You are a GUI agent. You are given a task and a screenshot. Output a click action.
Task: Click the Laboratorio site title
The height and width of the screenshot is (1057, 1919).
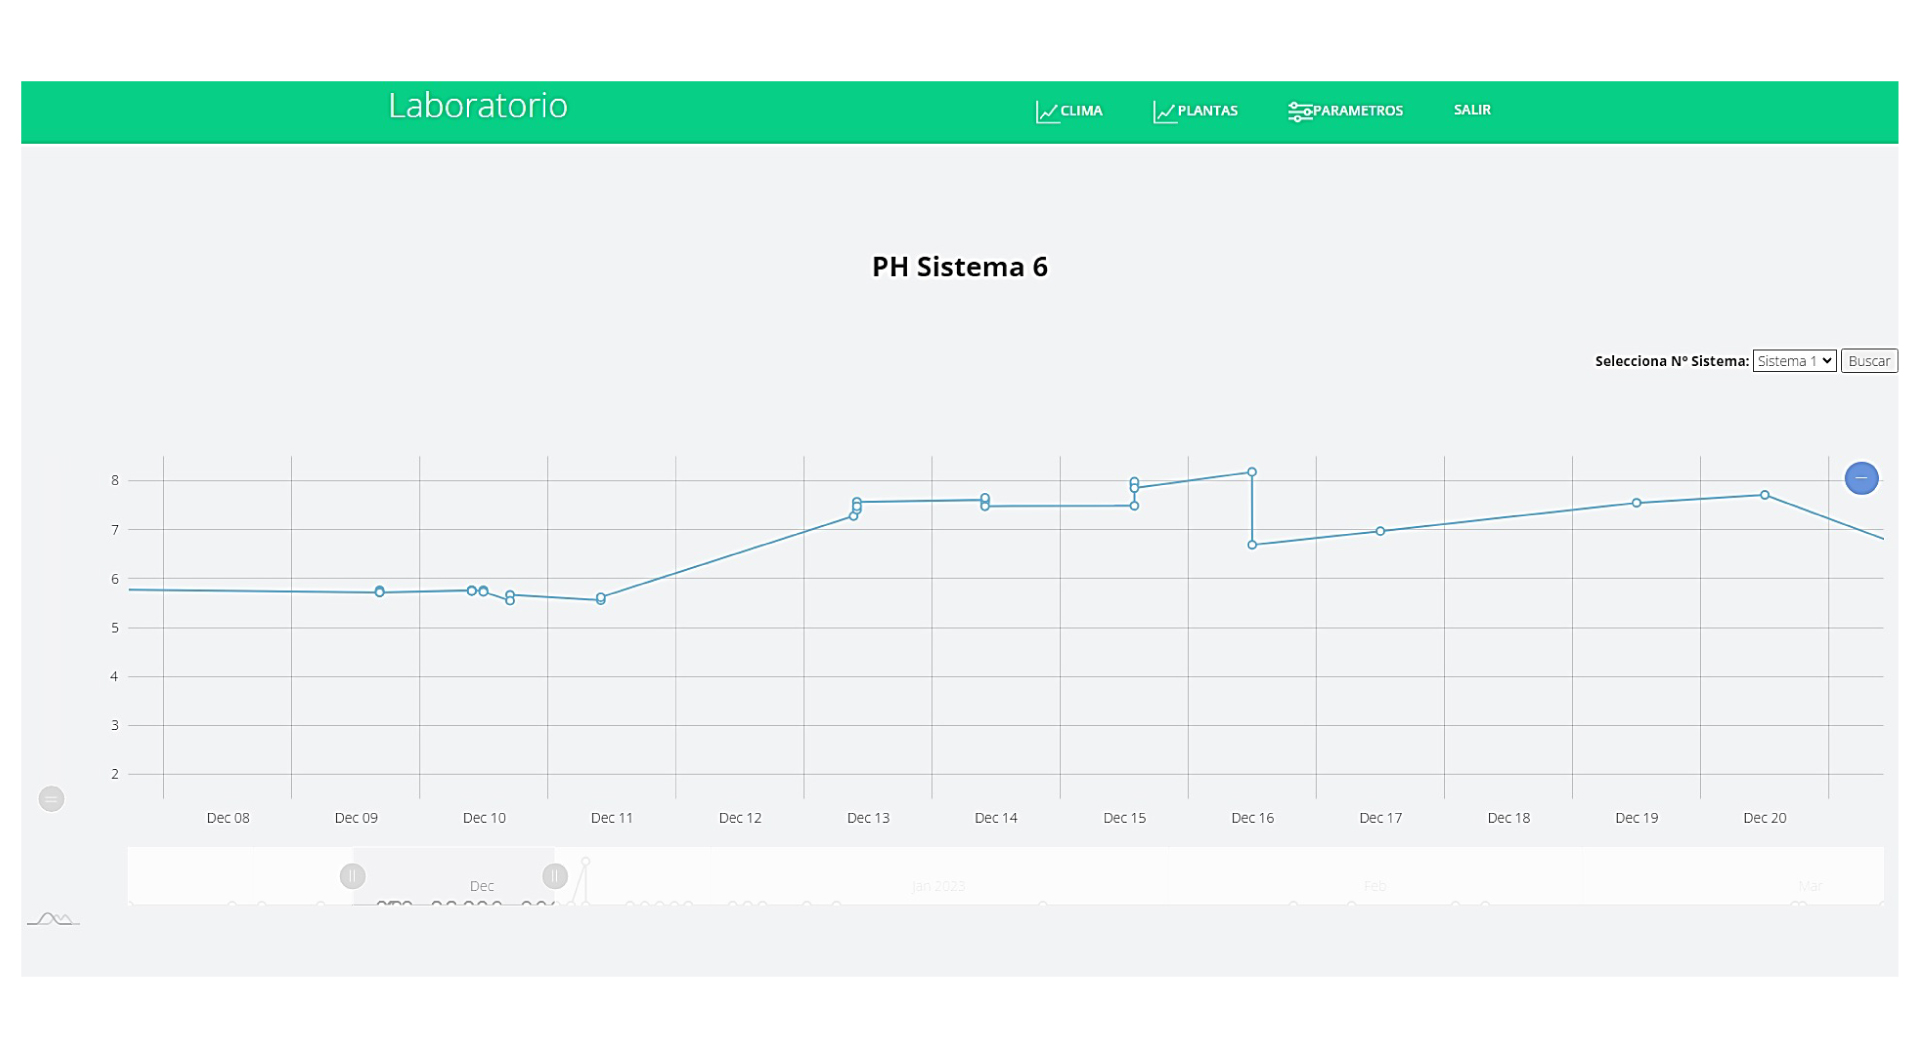click(477, 106)
